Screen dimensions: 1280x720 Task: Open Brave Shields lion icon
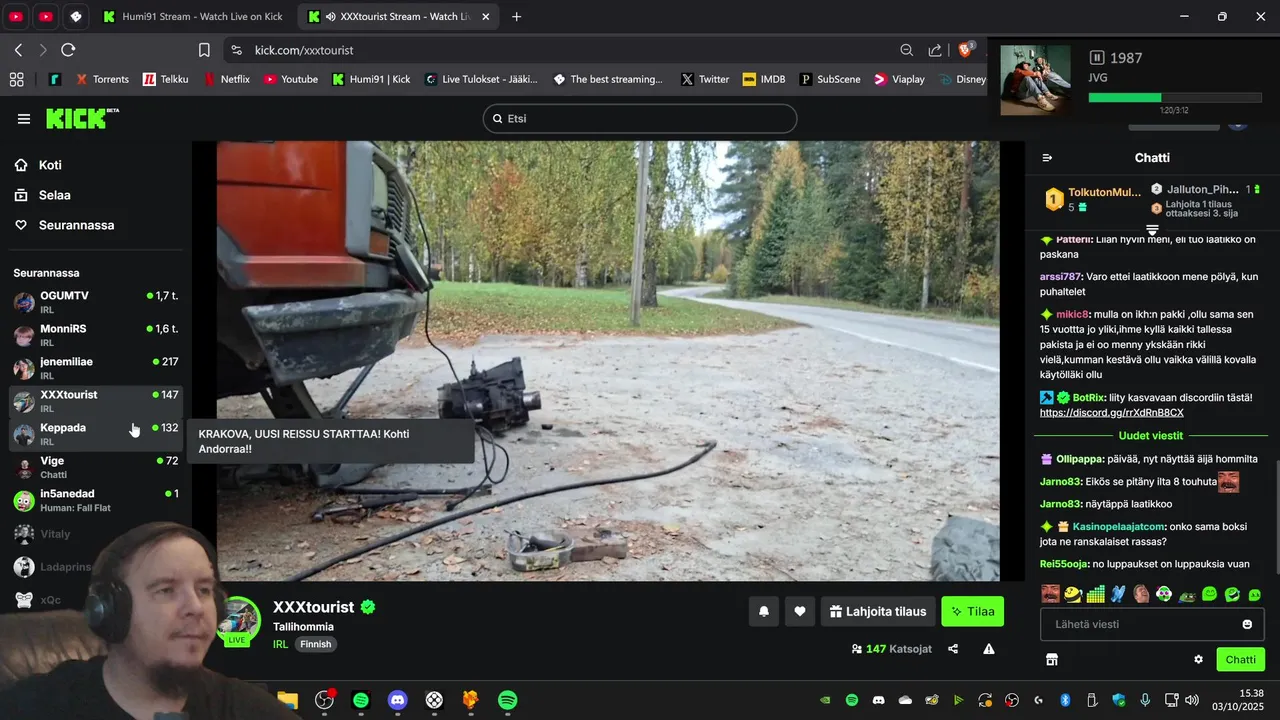(x=965, y=50)
